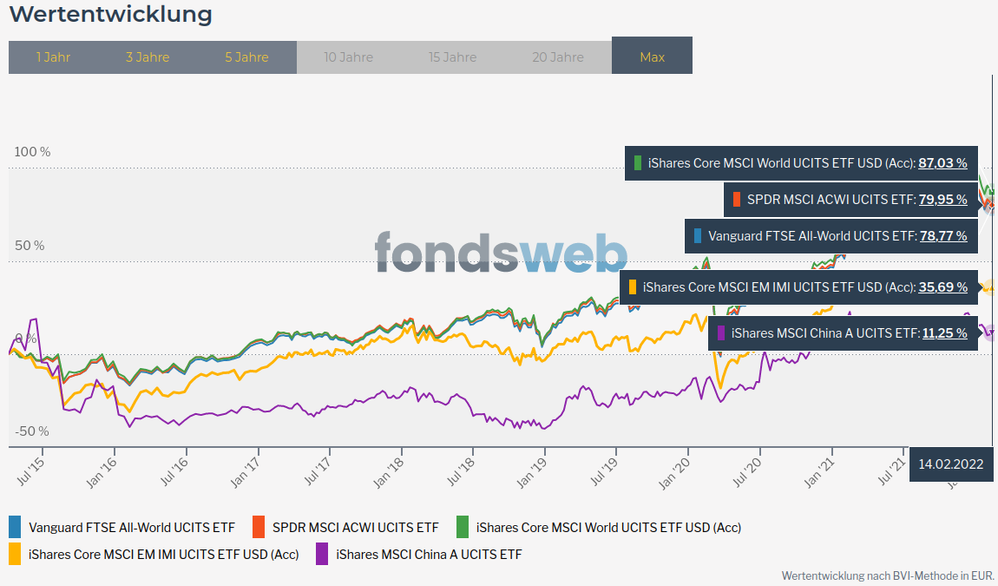The image size is (998, 586).
Task: Choose the 5 Jahre period tab
Action: [246, 57]
